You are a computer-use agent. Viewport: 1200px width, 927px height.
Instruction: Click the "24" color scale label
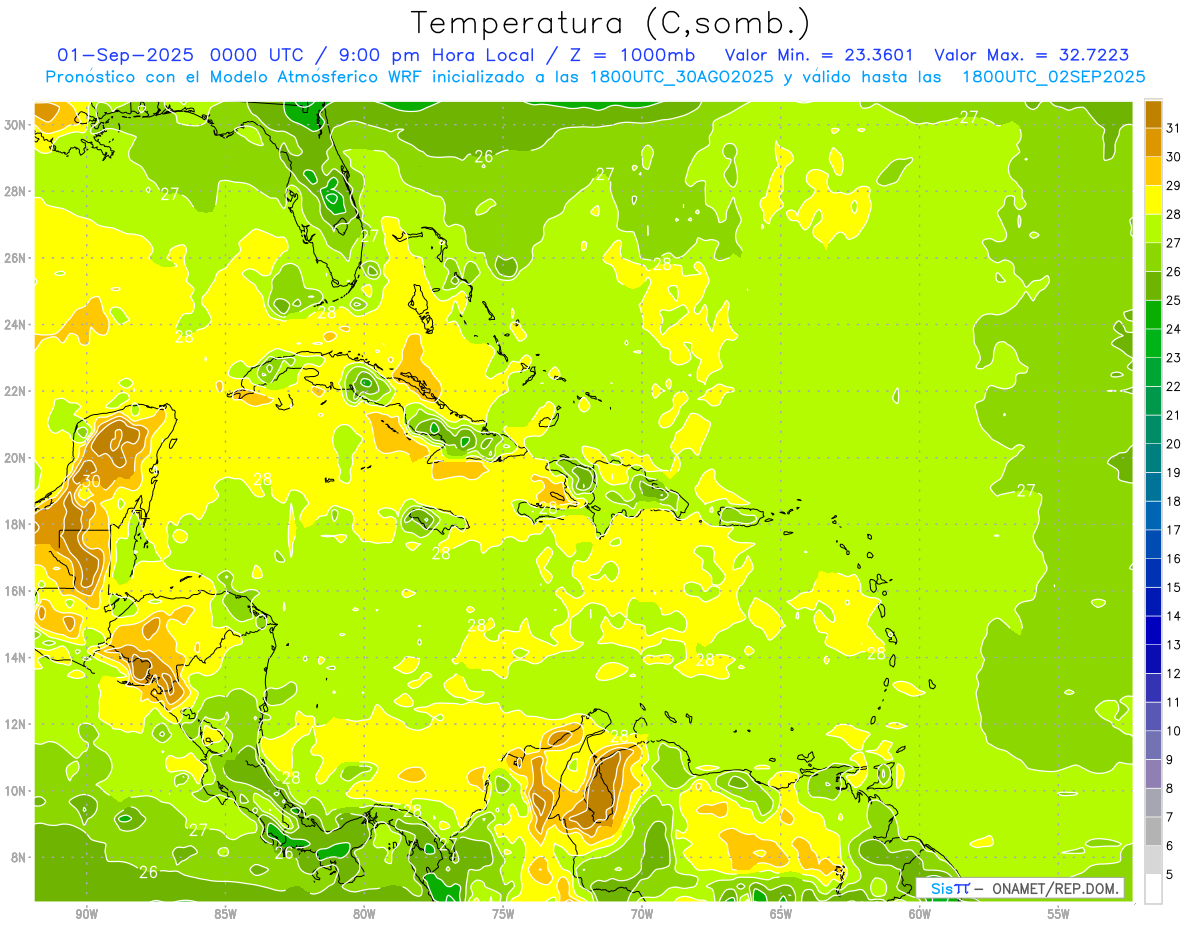(1174, 329)
